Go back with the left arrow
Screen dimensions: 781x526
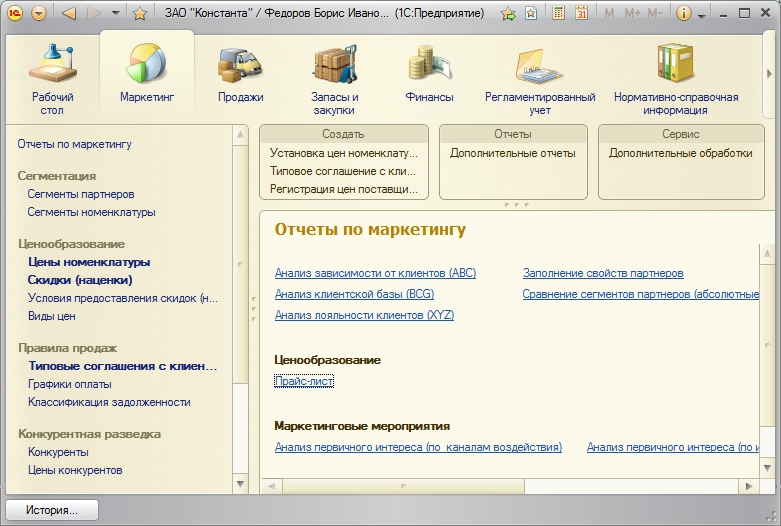click(x=69, y=13)
